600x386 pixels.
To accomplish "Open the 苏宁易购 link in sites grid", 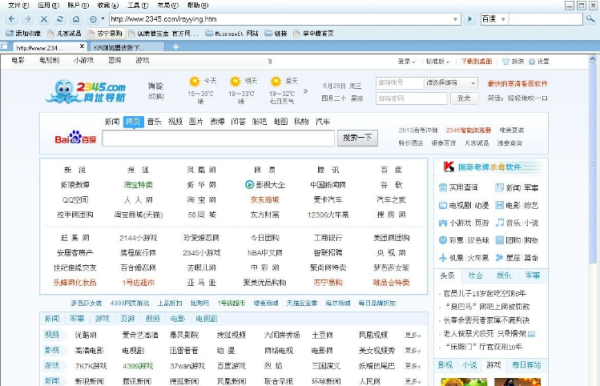I will (x=328, y=283).
